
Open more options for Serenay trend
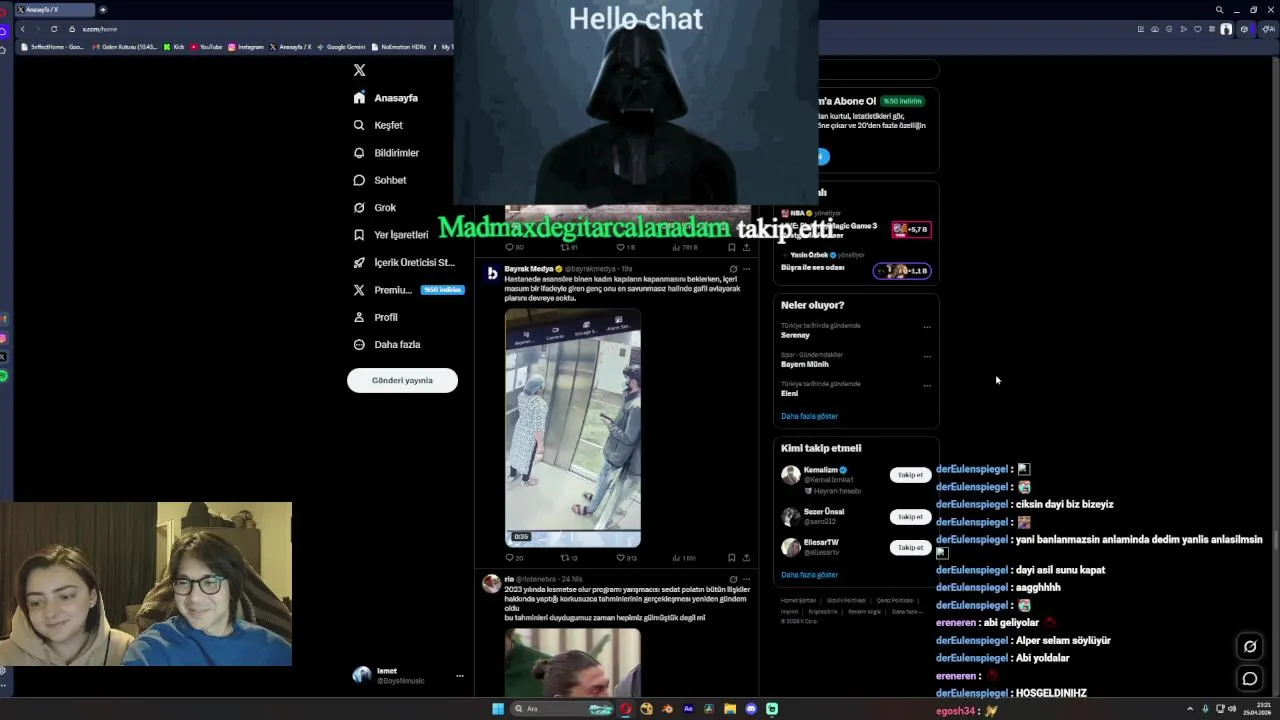click(927, 326)
